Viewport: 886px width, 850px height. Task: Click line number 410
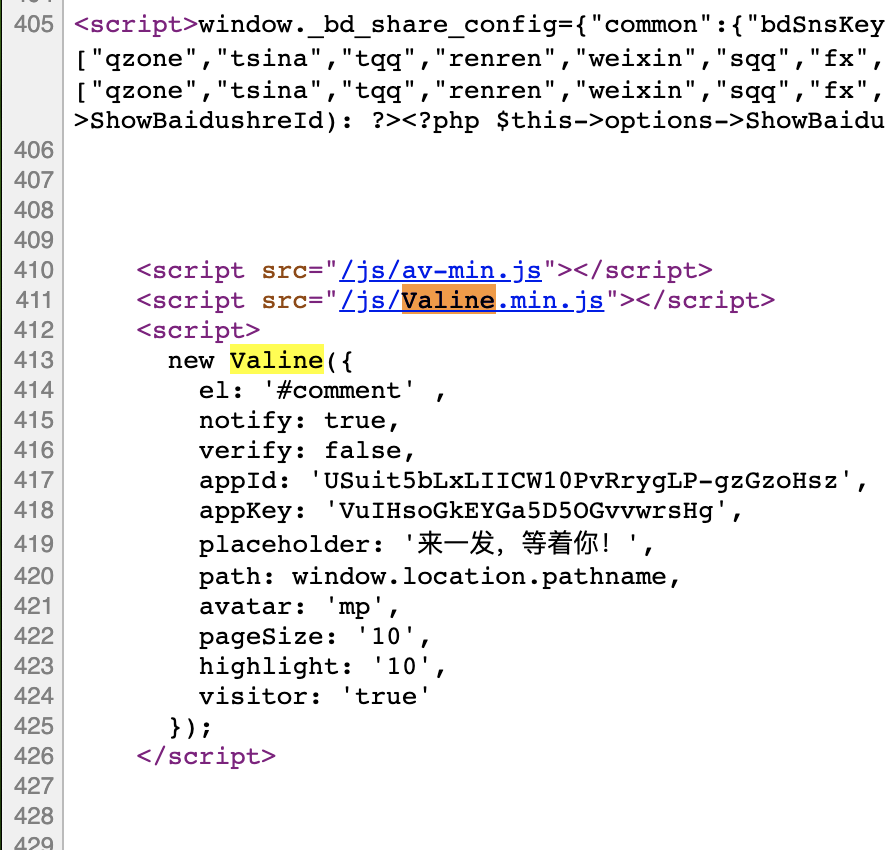pos(34,270)
